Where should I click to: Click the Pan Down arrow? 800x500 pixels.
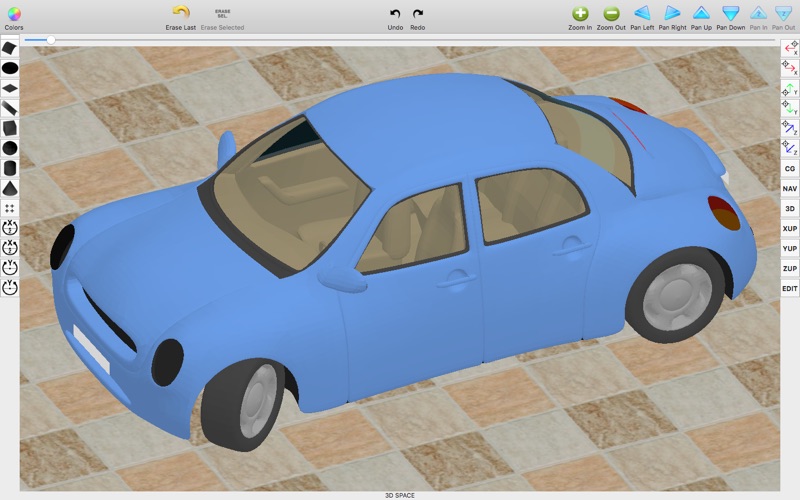coord(731,14)
